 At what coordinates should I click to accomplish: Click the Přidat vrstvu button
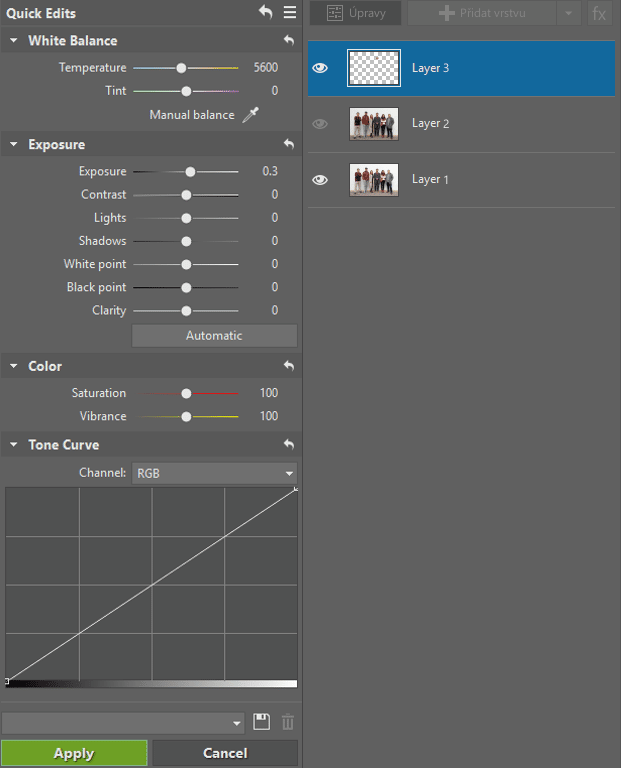click(482, 13)
